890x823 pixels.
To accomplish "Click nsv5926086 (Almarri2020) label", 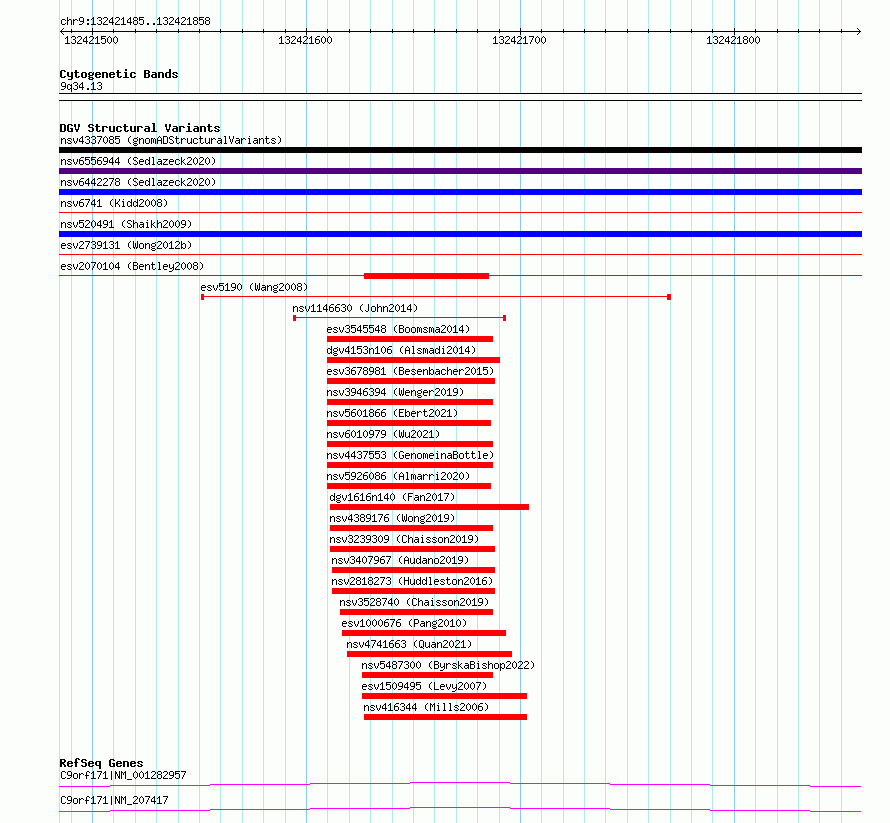I will coord(398,476).
